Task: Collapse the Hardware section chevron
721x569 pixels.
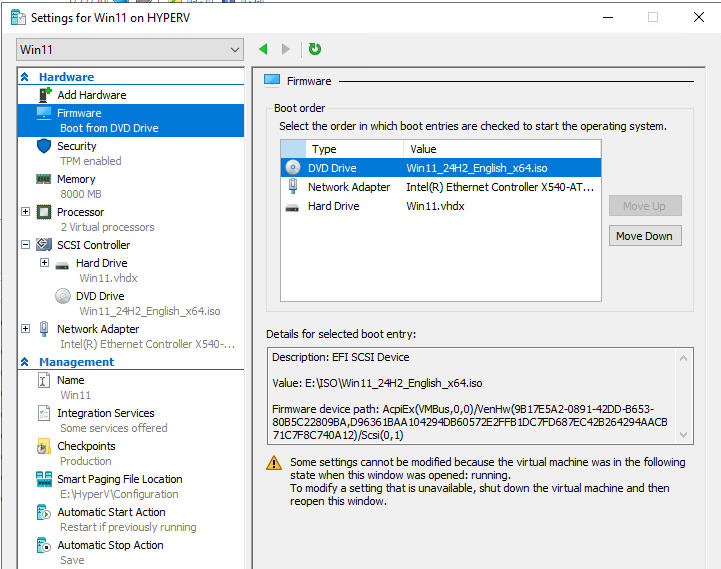Action: coord(25,77)
